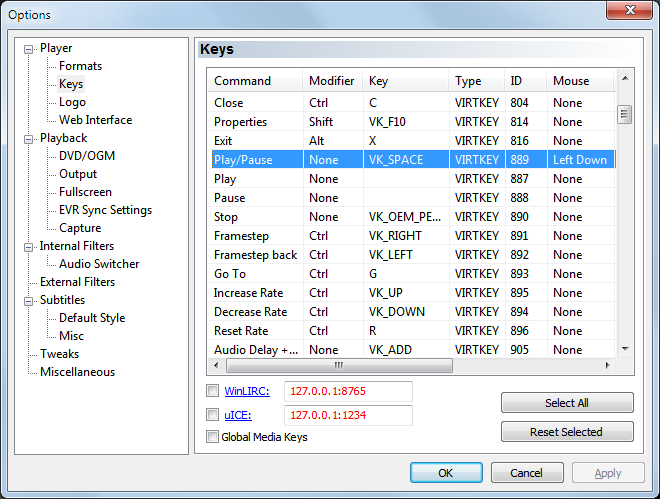Click the Increase Rate command
660x499 pixels.
click(412, 292)
